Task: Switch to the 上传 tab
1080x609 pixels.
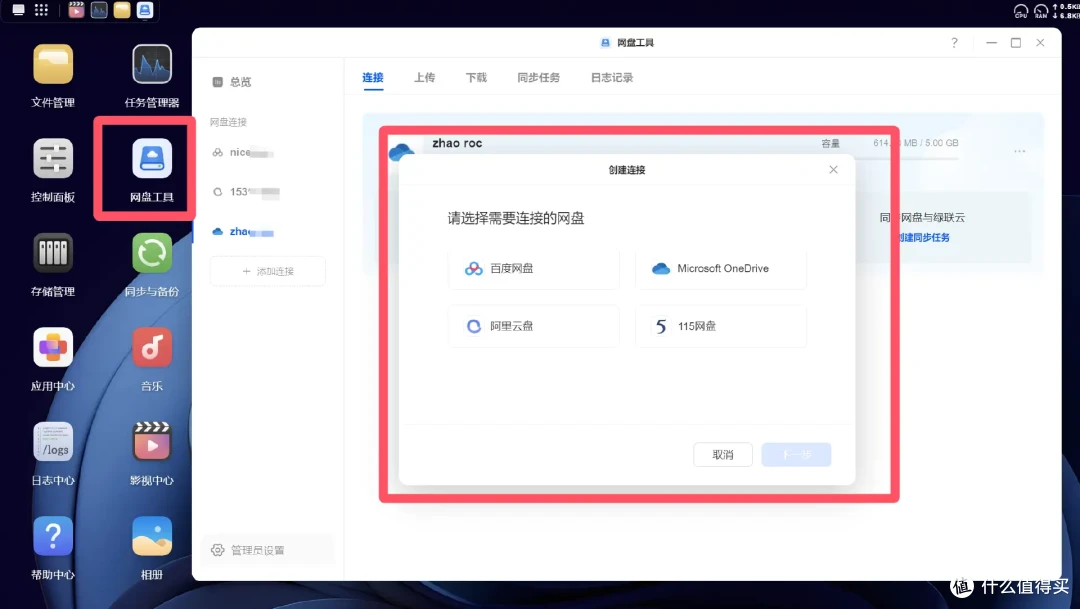Action: click(424, 78)
